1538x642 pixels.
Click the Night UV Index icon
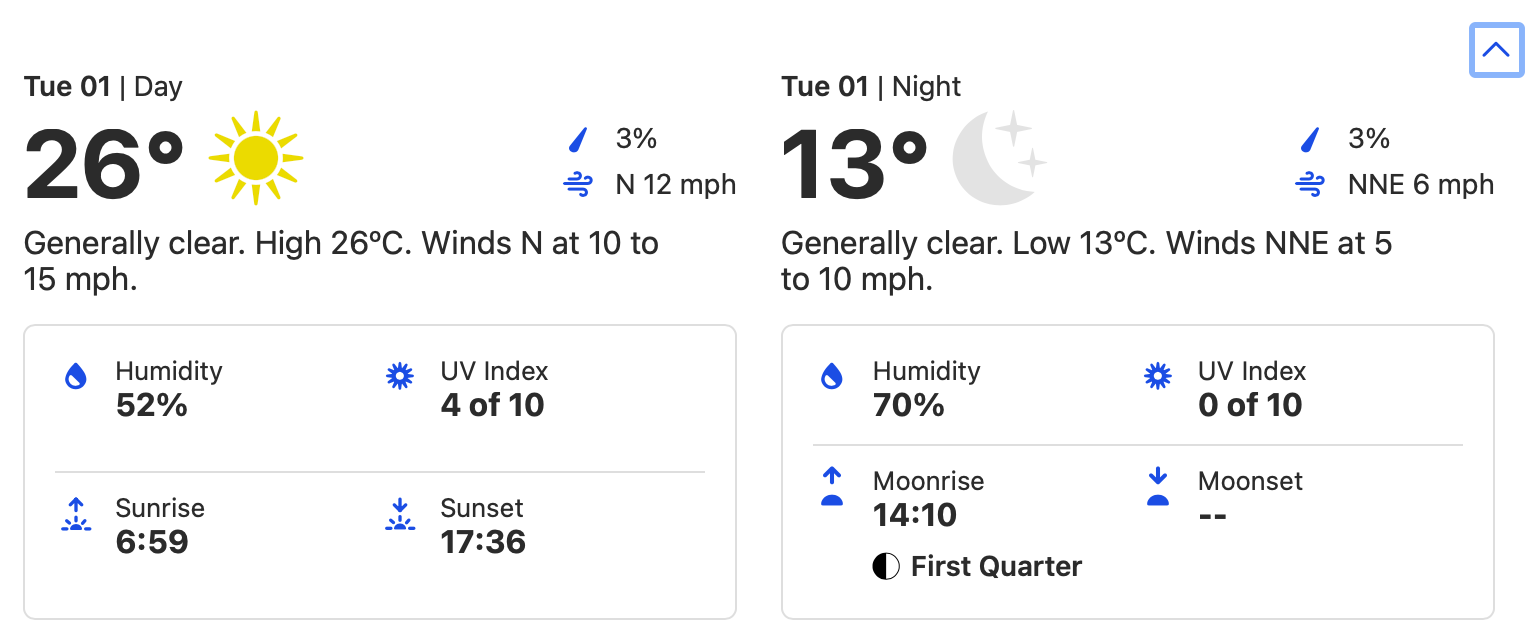[1158, 376]
